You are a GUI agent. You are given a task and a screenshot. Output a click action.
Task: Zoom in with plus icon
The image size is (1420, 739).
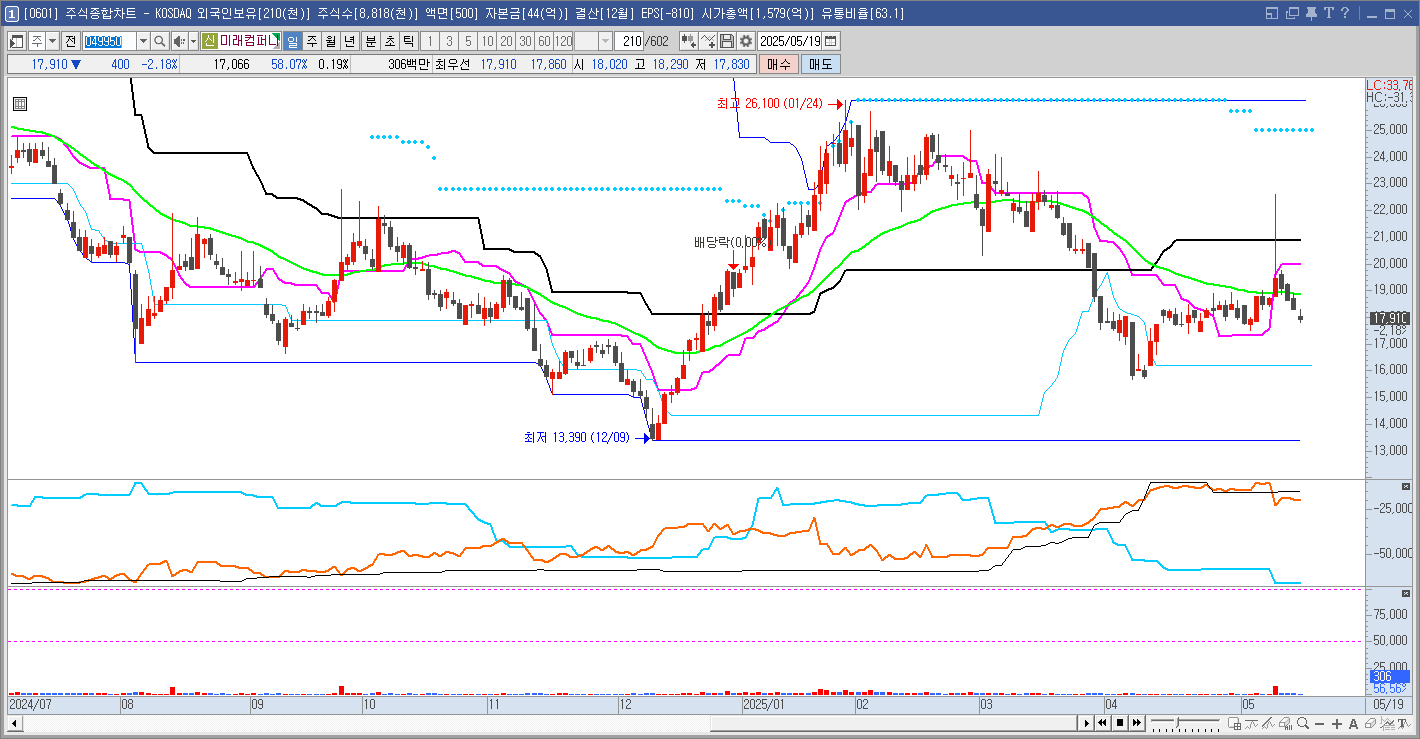pos(1337,723)
